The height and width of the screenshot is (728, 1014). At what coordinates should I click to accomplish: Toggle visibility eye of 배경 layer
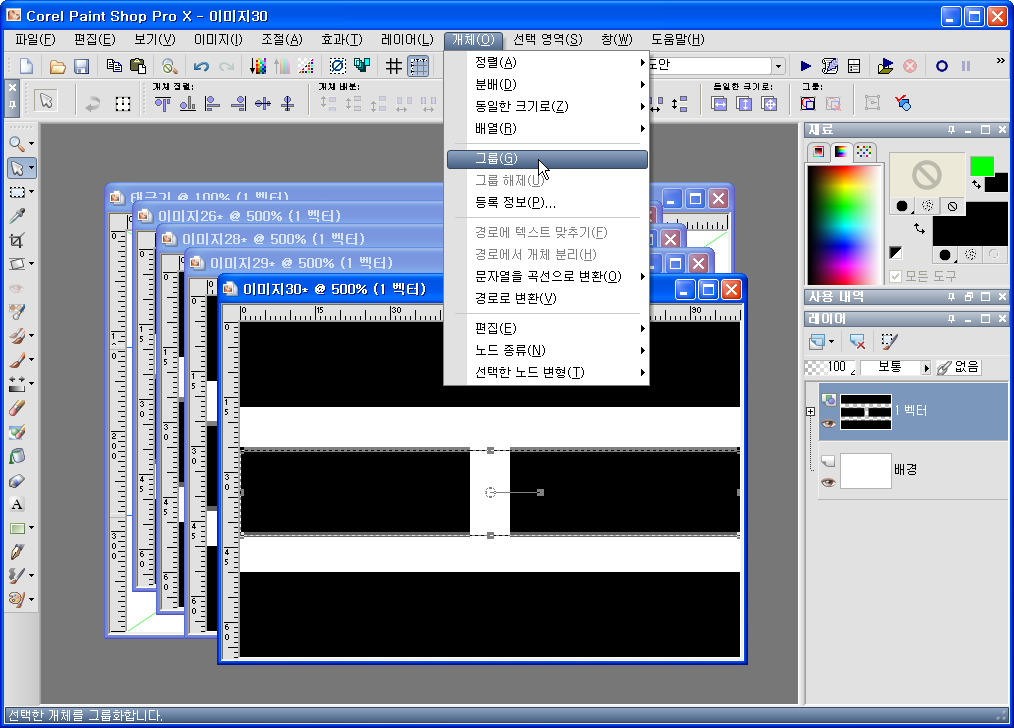pos(828,482)
